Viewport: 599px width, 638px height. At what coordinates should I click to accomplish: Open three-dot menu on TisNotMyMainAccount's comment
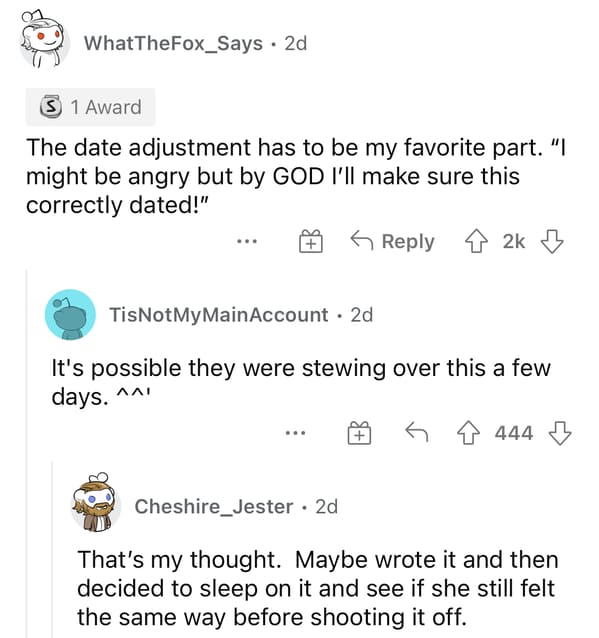pos(295,433)
